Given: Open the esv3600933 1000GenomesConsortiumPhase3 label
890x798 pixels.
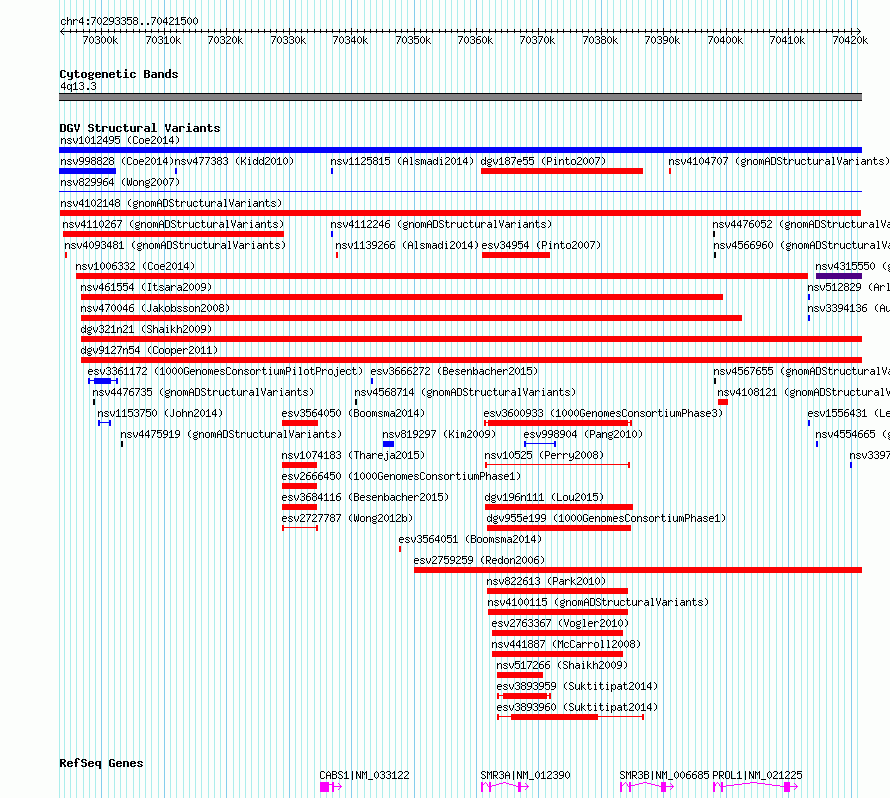Looking at the screenshot, I should [603, 413].
